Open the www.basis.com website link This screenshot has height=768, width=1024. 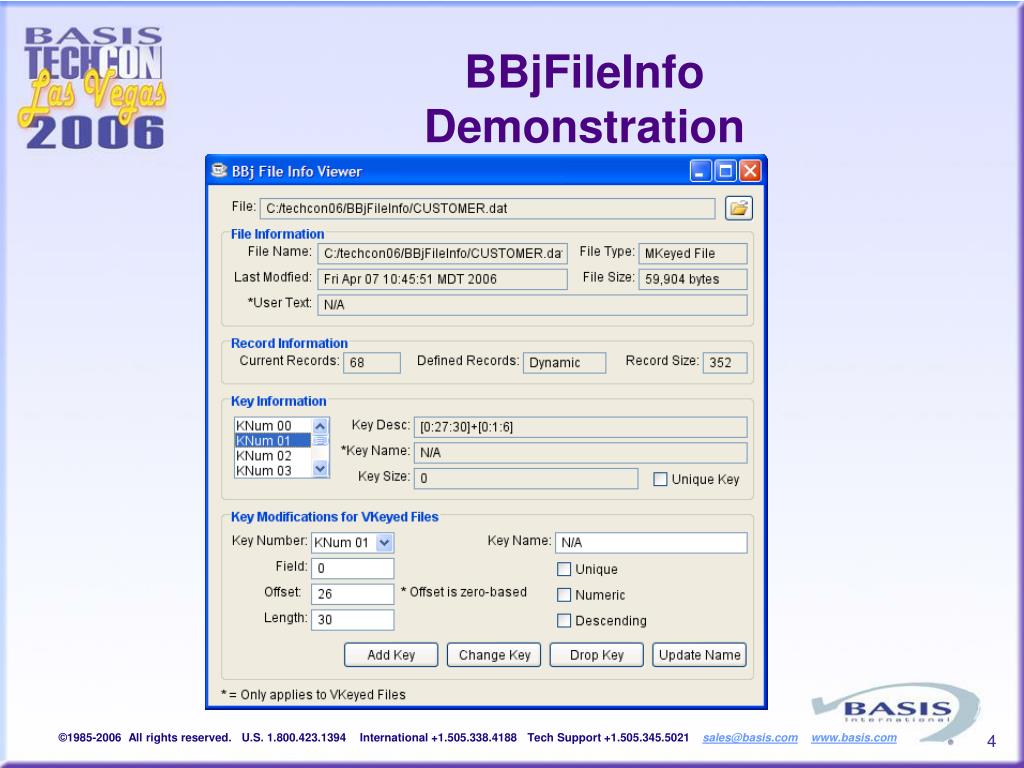854,737
